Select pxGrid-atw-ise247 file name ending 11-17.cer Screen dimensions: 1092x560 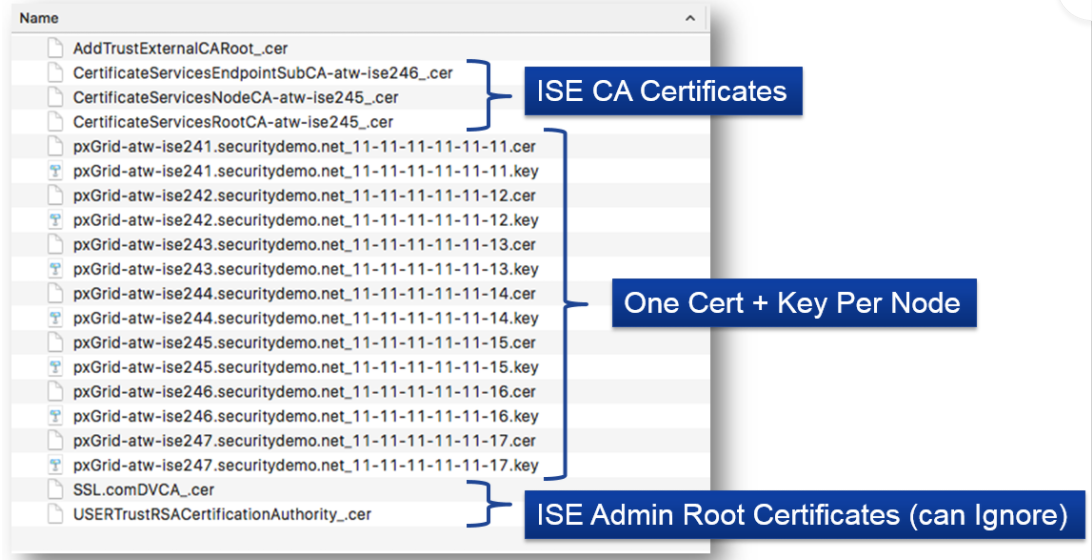coord(304,441)
